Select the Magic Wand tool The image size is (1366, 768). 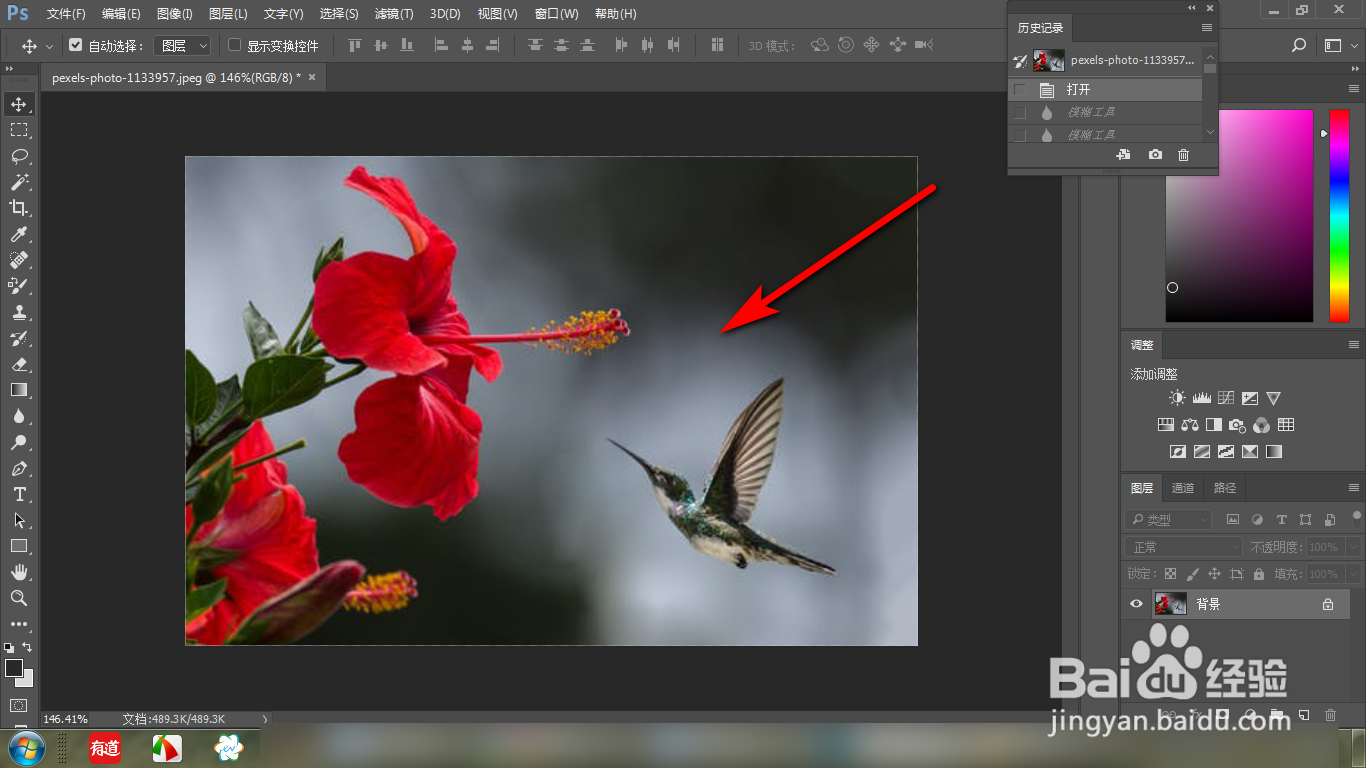click(x=19, y=182)
